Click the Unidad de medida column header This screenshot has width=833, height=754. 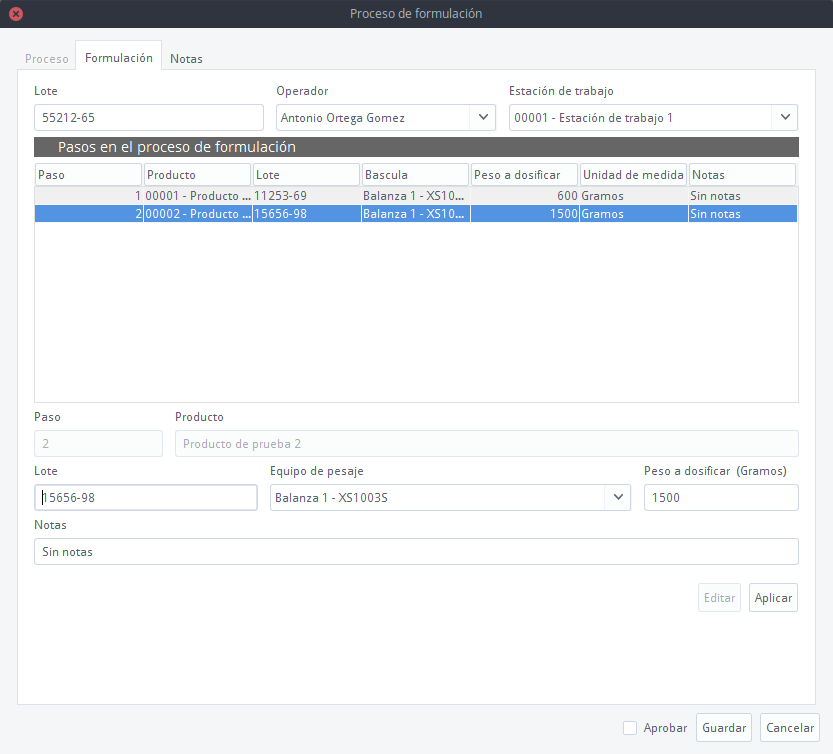(x=633, y=175)
